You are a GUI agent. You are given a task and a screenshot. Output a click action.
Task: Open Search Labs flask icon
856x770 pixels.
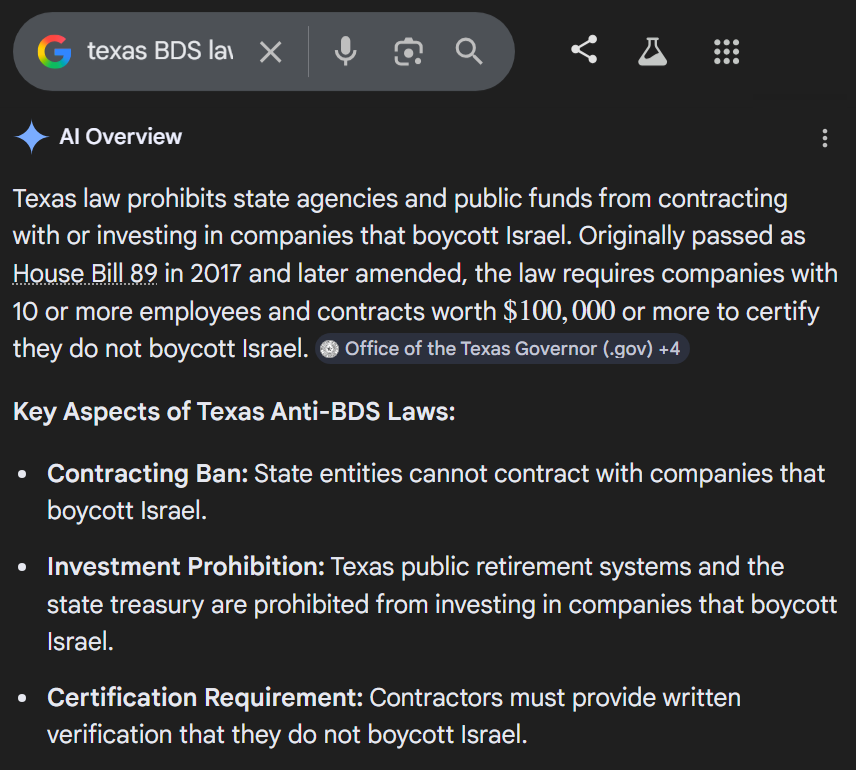click(x=652, y=52)
